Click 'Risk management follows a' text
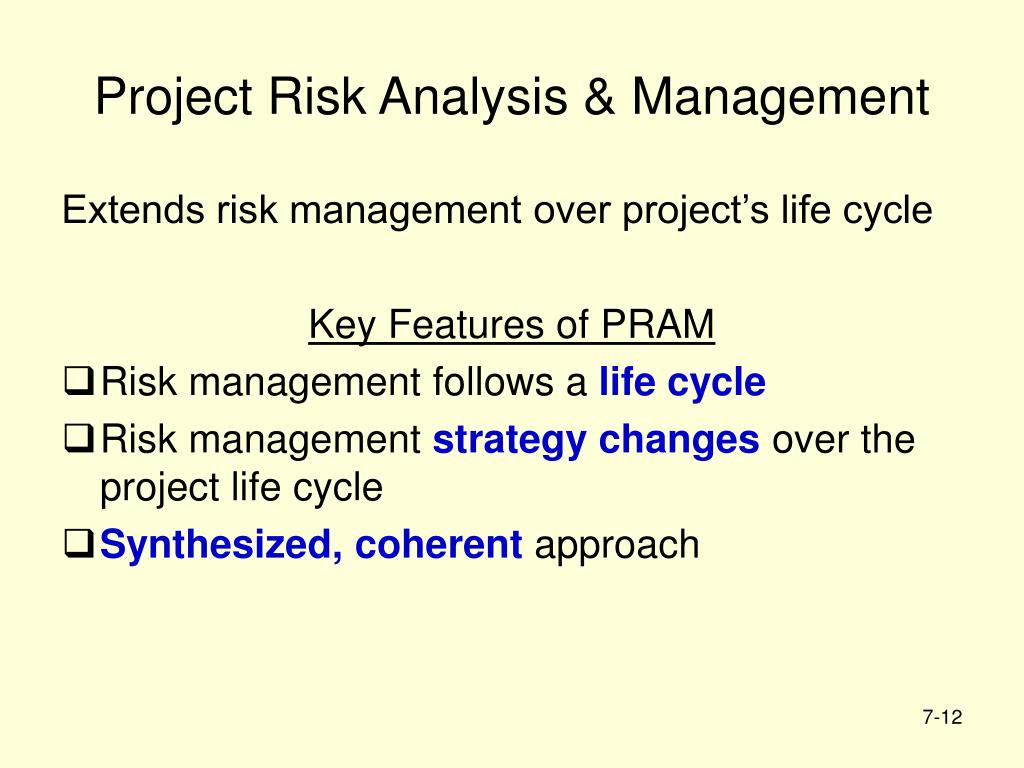The height and width of the screenshot is (768, 1024). click(344, 382)
